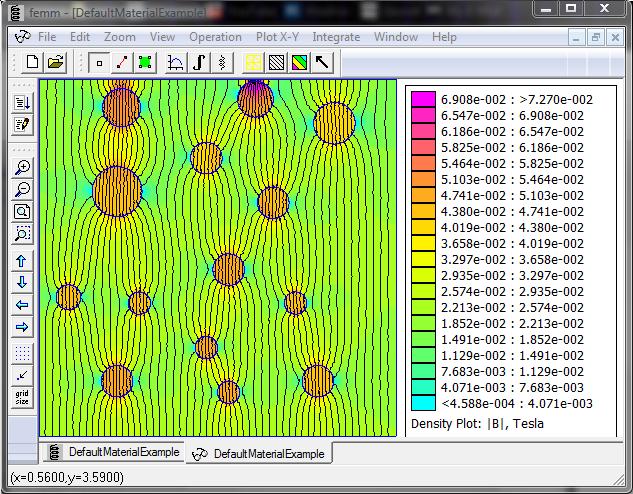This screenshot has width=633, height=494.
Task: Click the magenta top legend swatch
Action: (423, 99)
